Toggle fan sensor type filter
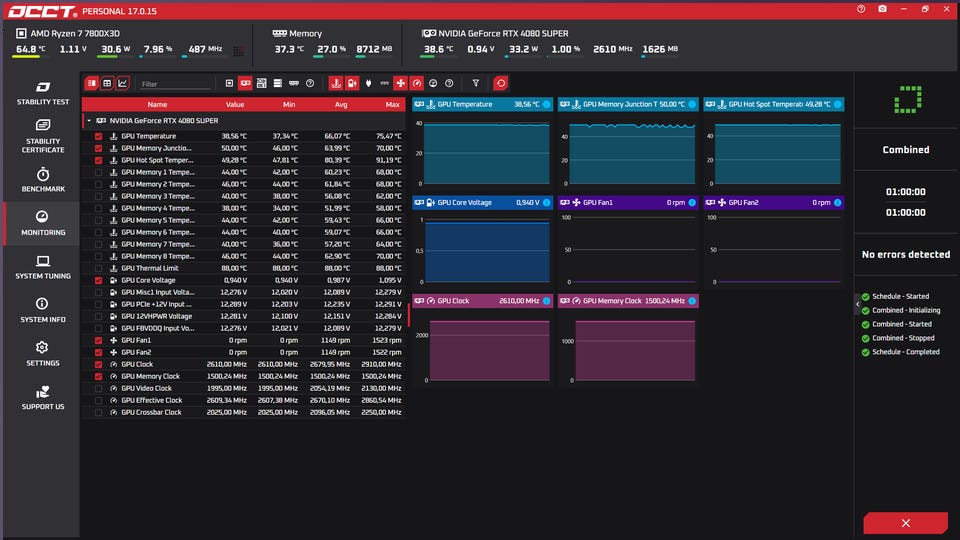 [x=400, y=83]
